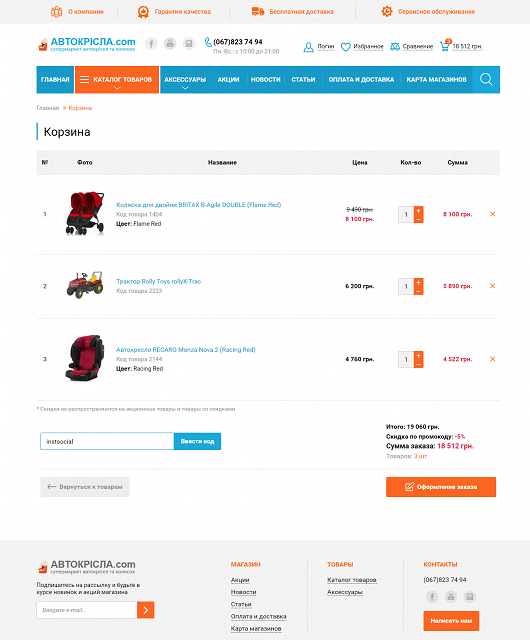Go to Акции in the navigation bar

coord(228,80)
